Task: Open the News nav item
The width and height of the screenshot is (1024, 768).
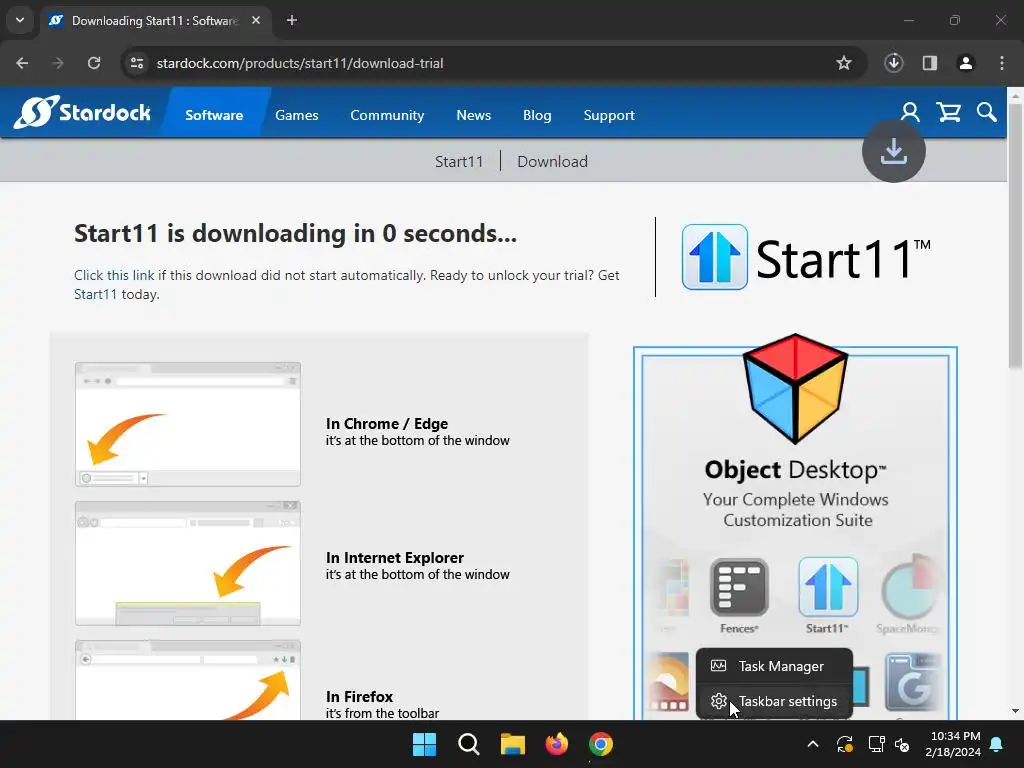Action: point(473,115)
